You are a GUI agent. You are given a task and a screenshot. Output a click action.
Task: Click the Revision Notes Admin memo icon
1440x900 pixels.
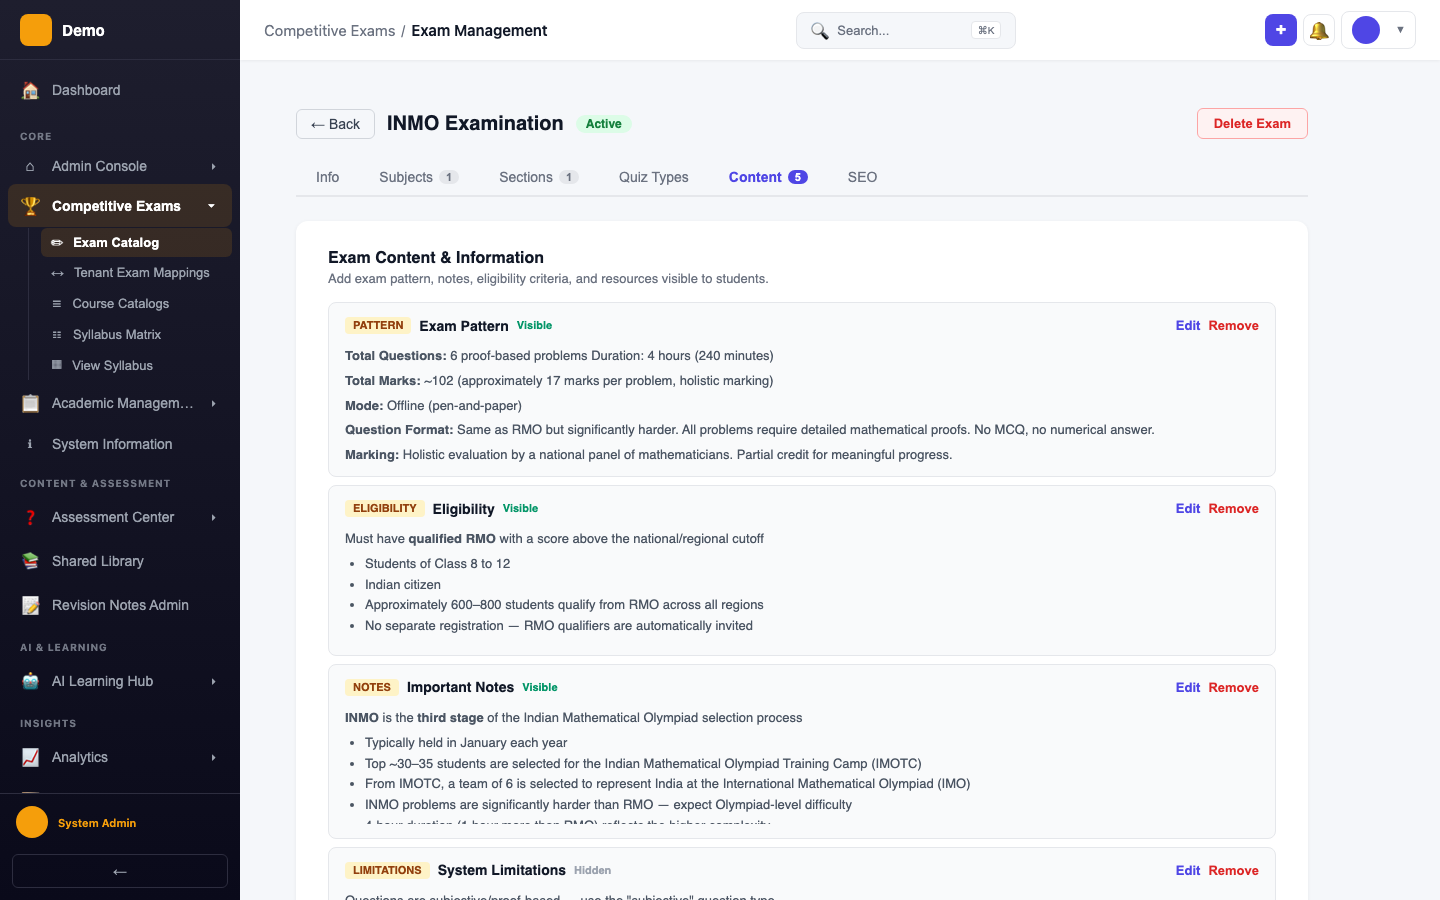click(x=31, y=605)
